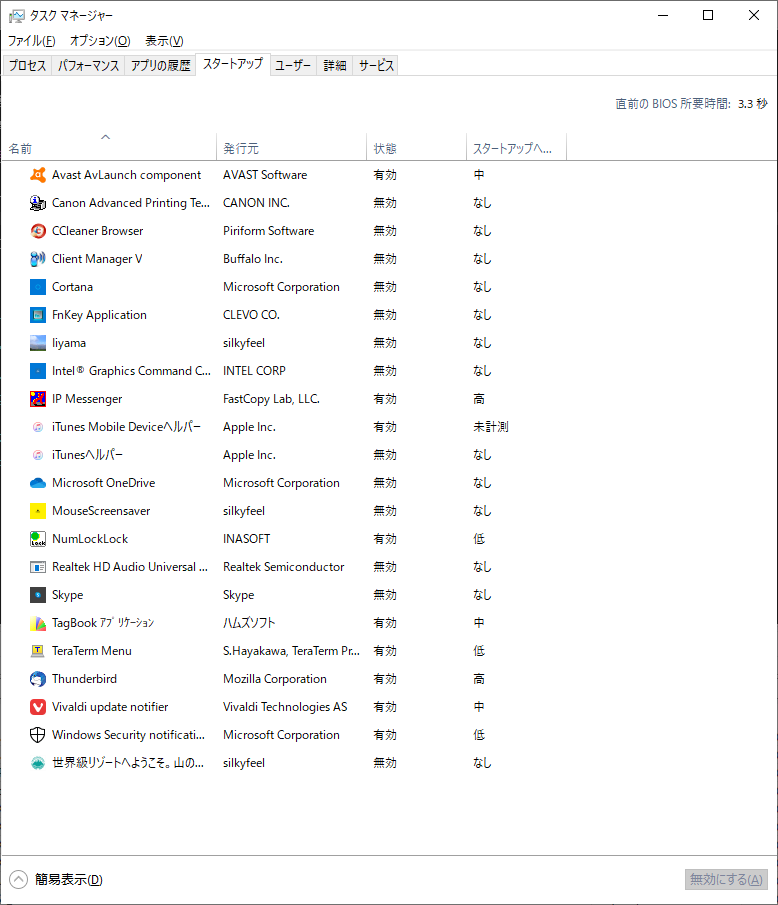778x905 pixels.
Task: Click the CANON INC. publisher text
Action: [x=256, y=203]
